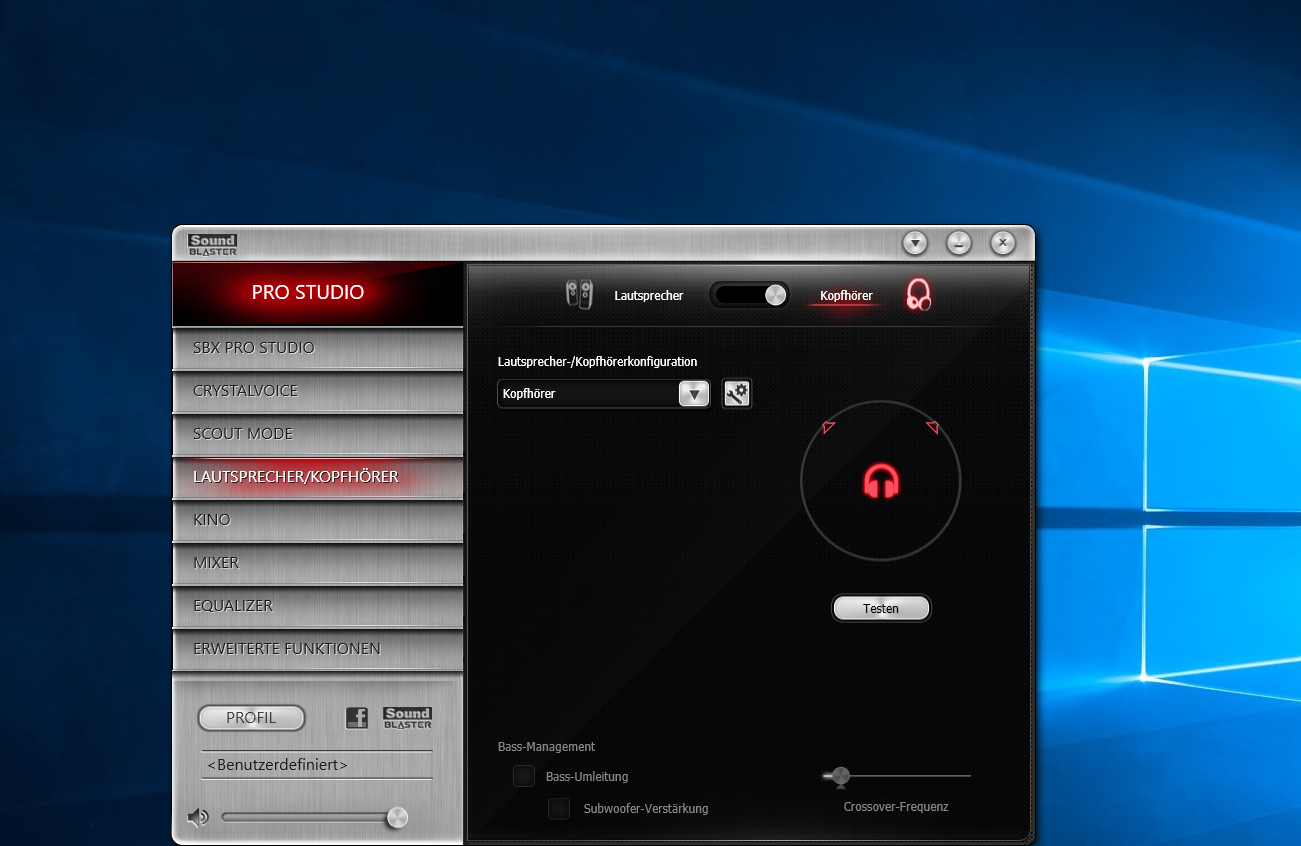The height and width of the screenshot is (846, 1301).
Task: Open the SCOUT MODE section
Action: tap(318, 434)
